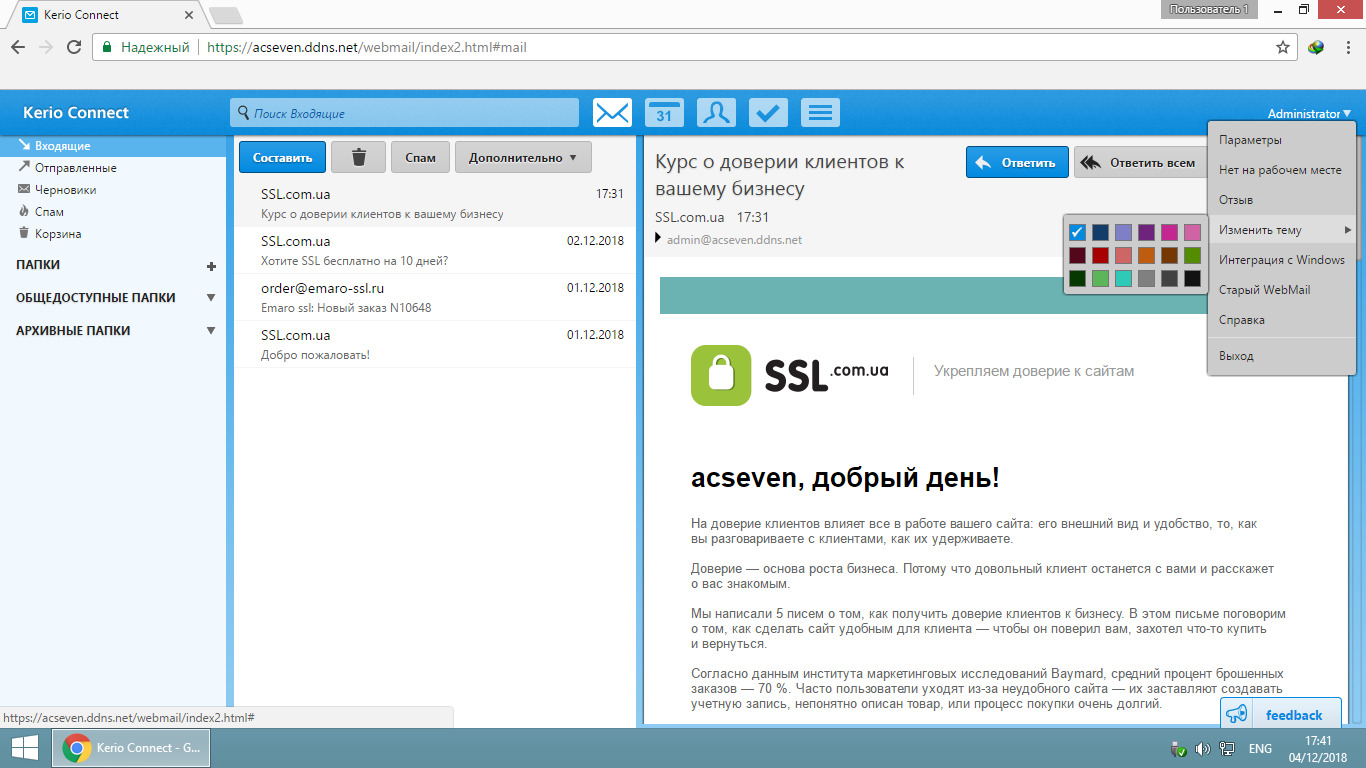Select email Курс о доверии клиентов in list
This screenshot has height=768, width=1366.
point(435,204)
